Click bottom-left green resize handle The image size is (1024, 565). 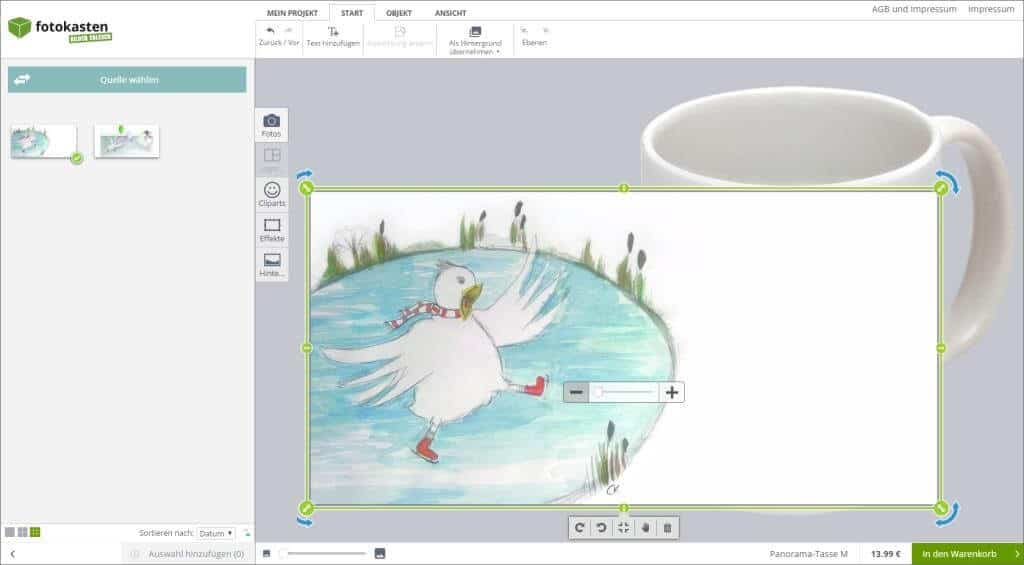click(x=306, y=508)
